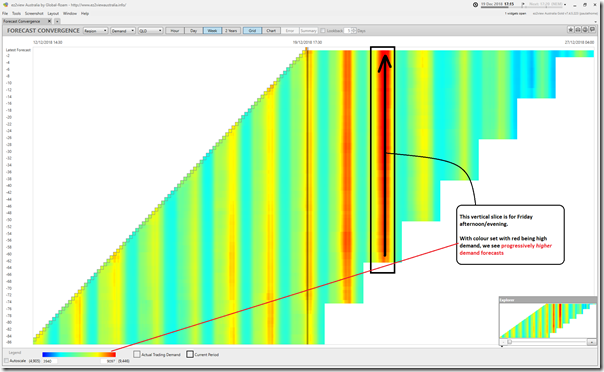This screenshot has height=372, width=604.
Task: Open the Tools menu
Action: point(16,13)
